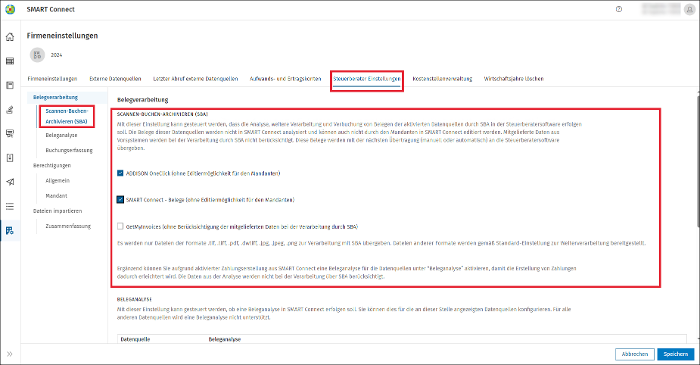The width and height of the screenshot is (700, 365).
Task: Open the paper plane send icon
Action: [10, 182]
